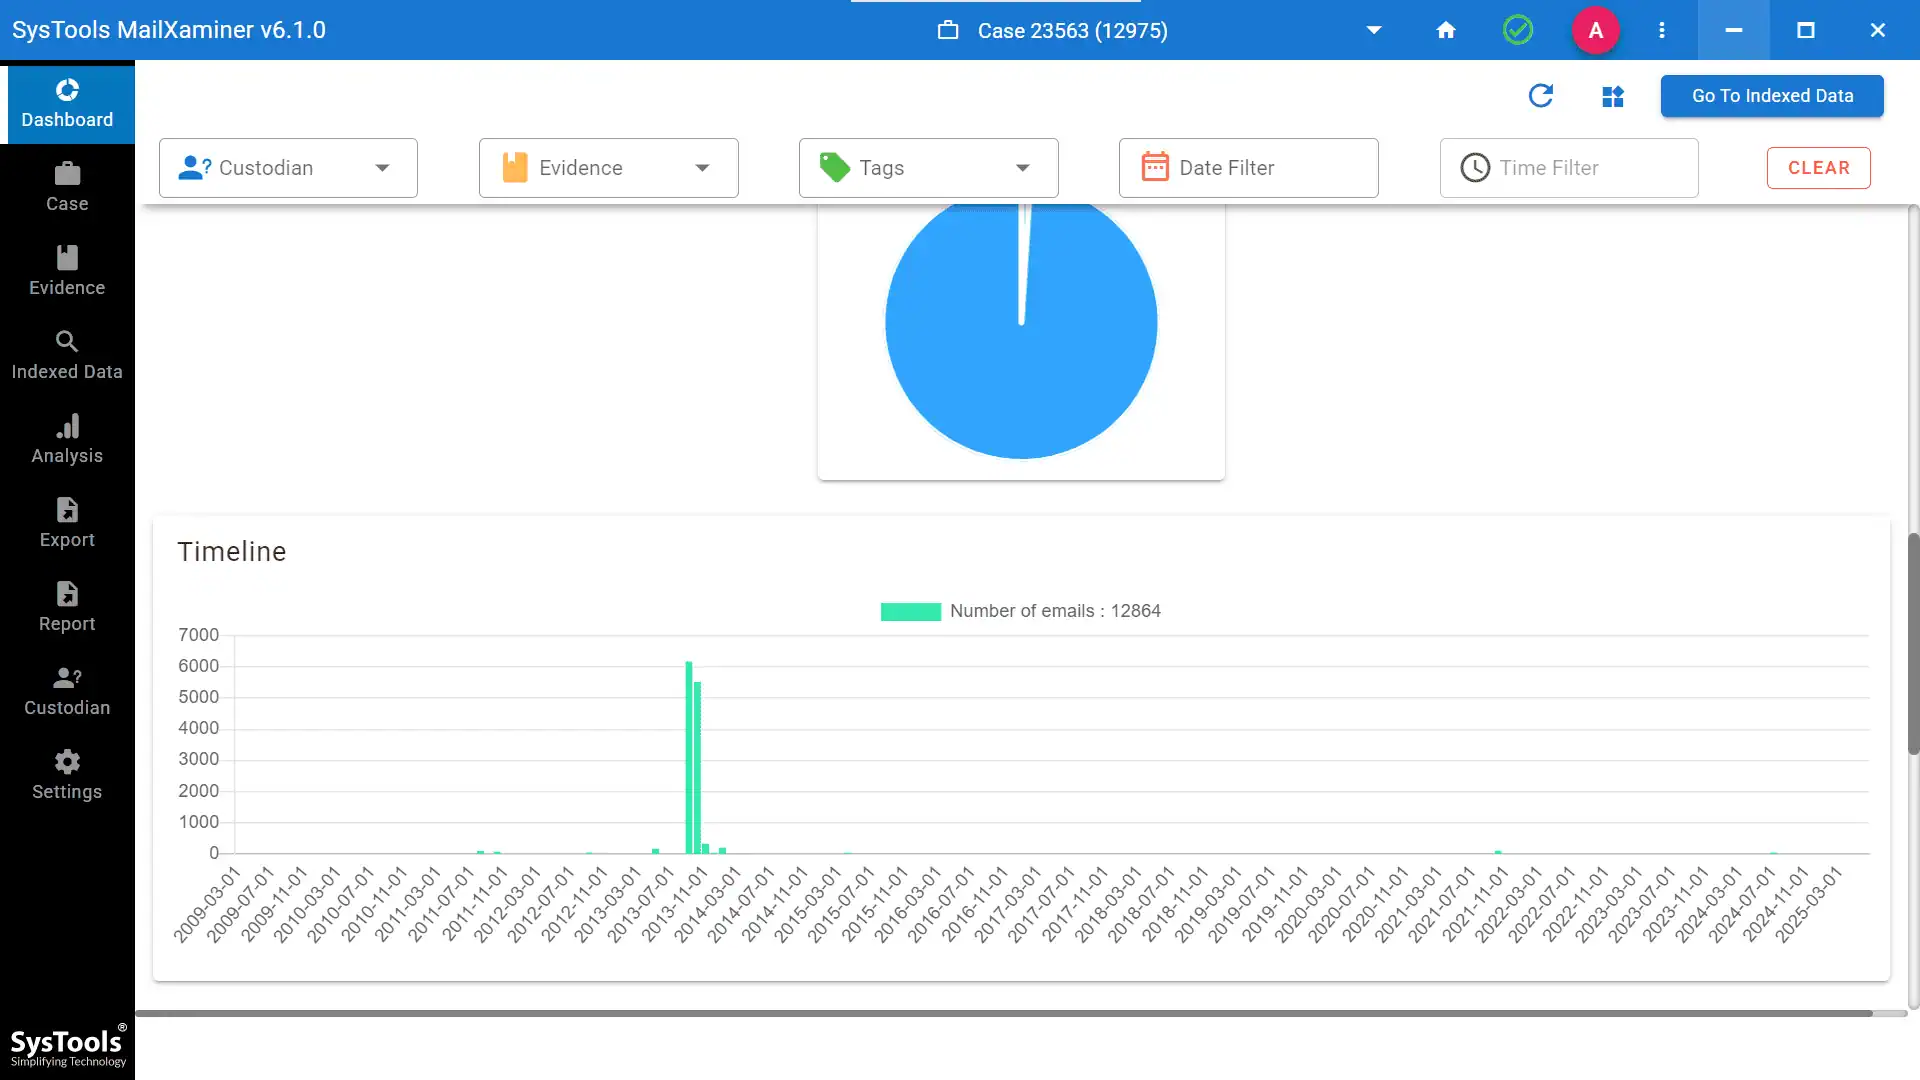Click Case 23563 (12975) title text
Screen dimensions: 1920x1080
[1072, 30]
